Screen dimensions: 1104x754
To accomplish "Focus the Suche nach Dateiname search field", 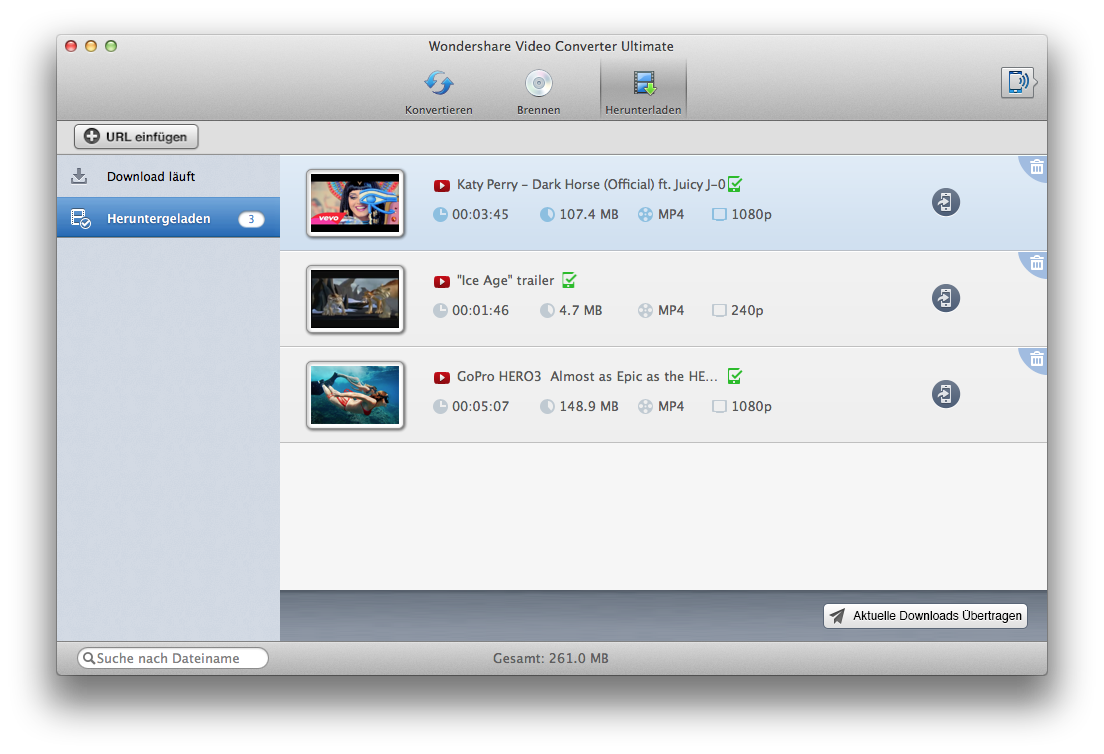I will pos(172,658).
